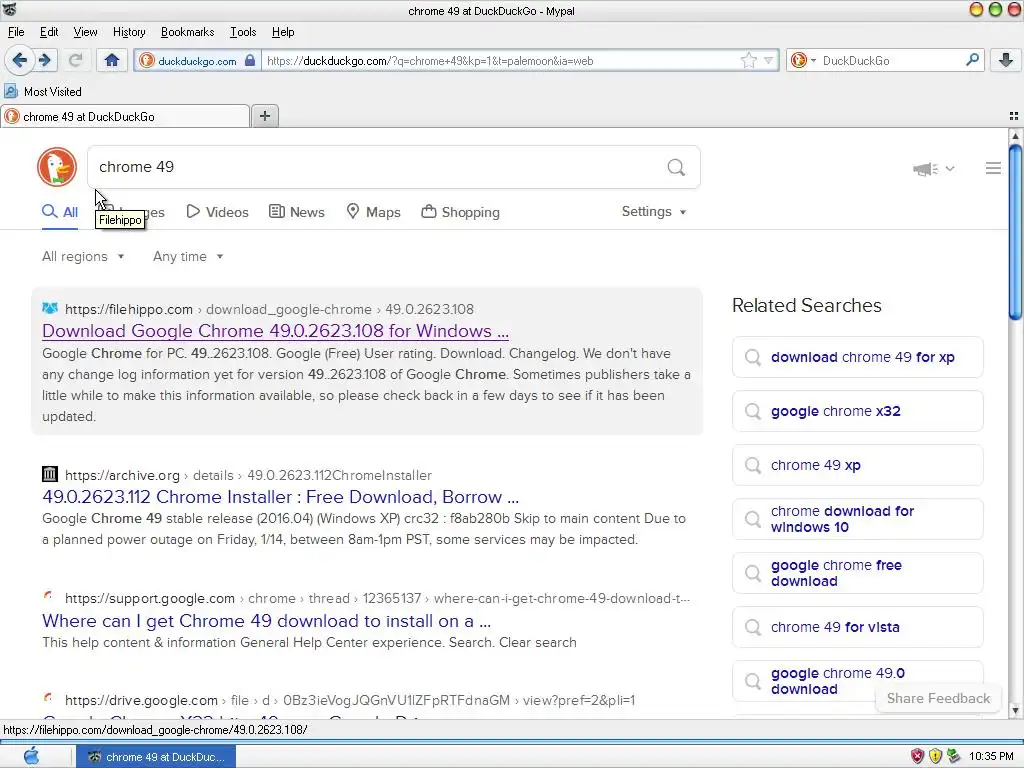Screen dimensions: 1024x768
Task: Open the 49.0.2623.112 Chrome Installer link
Action: click(281, 497)
